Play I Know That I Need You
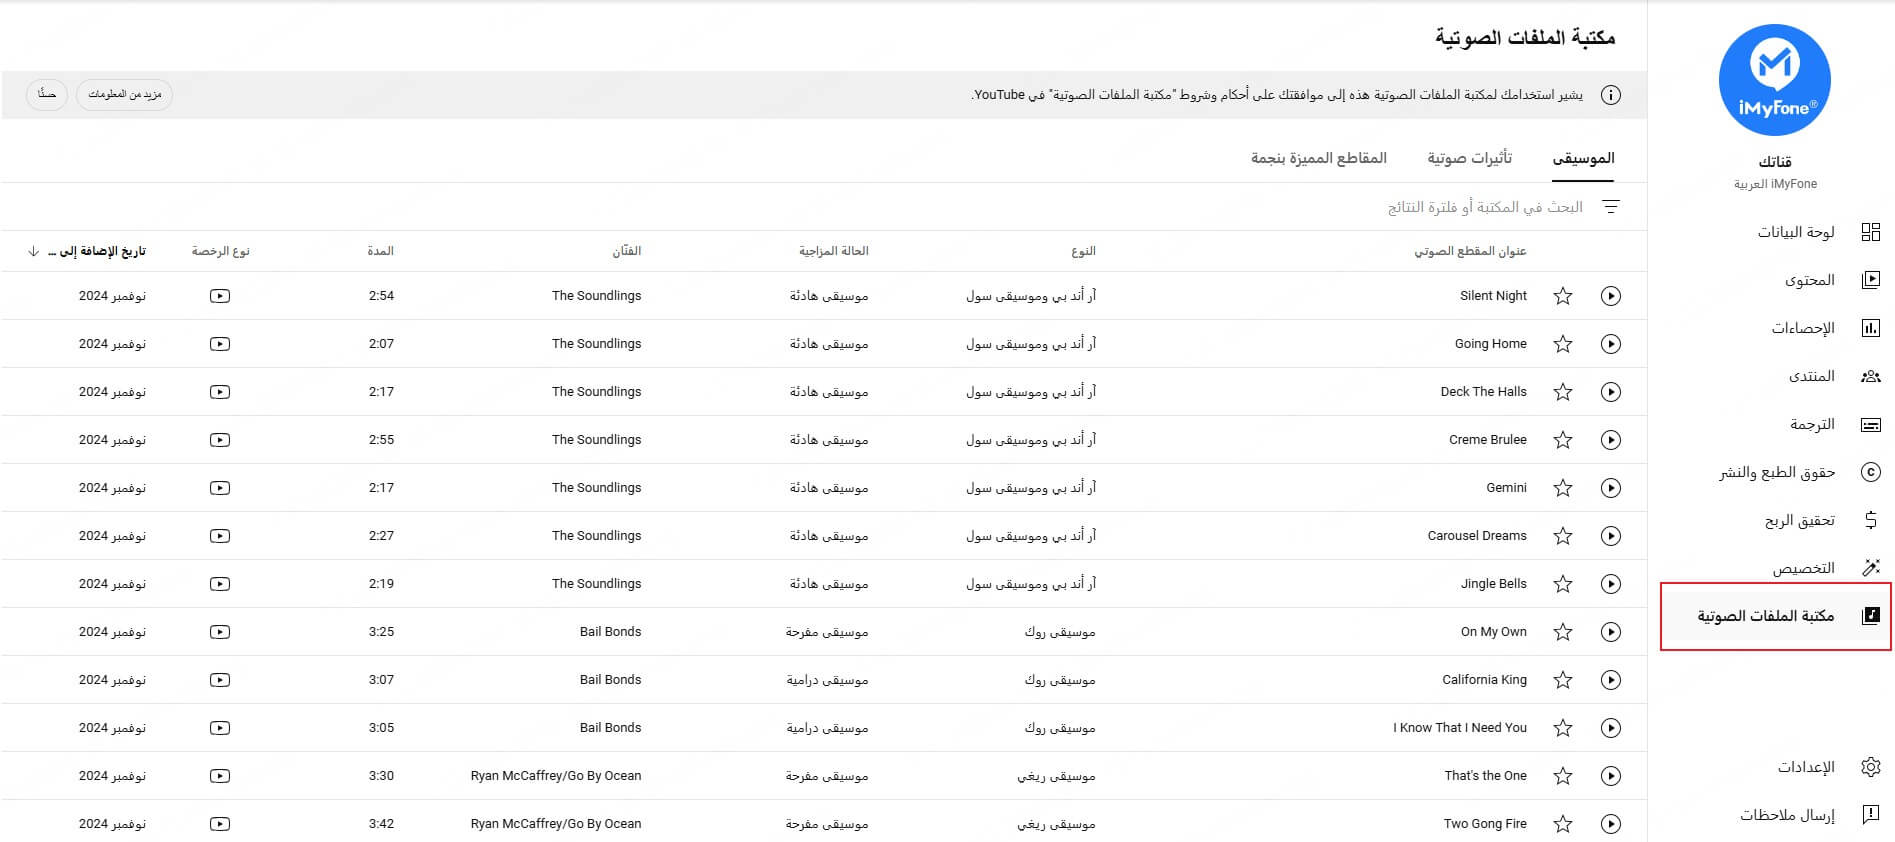Screen dimensions: 1895x842 pyautogui.click(x=1610, y=728)
